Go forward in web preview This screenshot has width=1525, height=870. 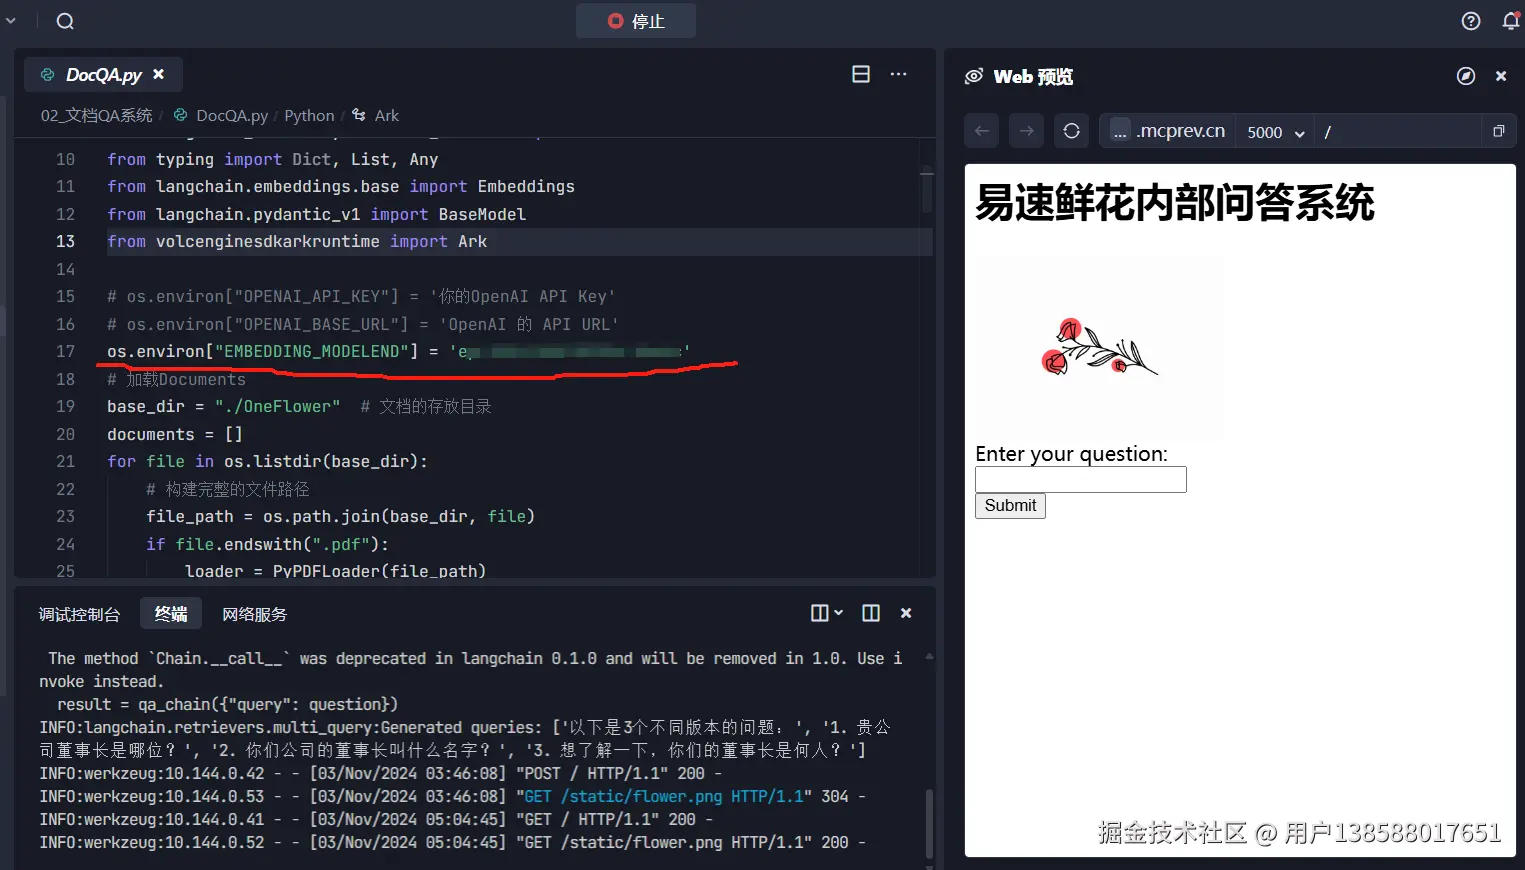[x=1026, y=131]
